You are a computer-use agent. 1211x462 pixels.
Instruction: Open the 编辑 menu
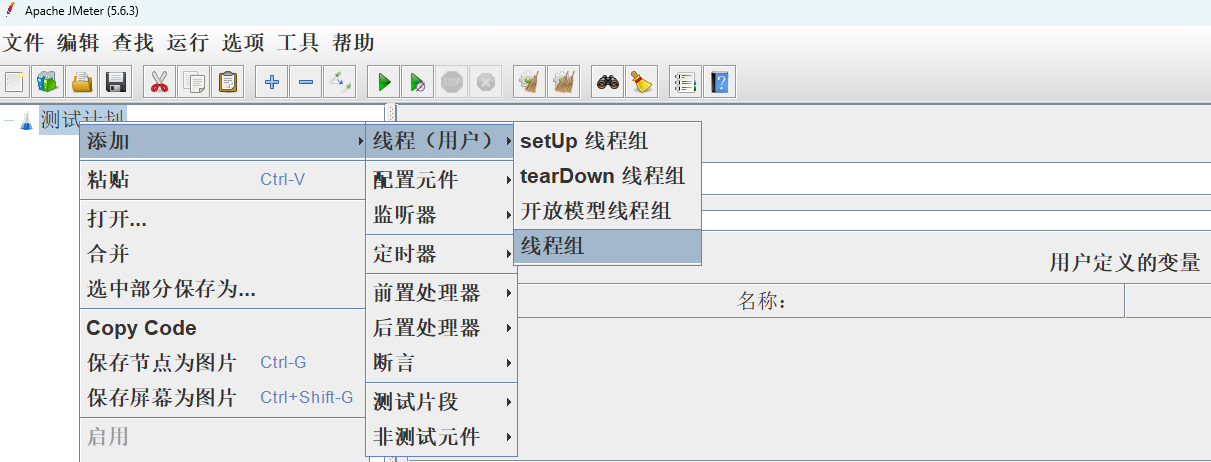78,43
